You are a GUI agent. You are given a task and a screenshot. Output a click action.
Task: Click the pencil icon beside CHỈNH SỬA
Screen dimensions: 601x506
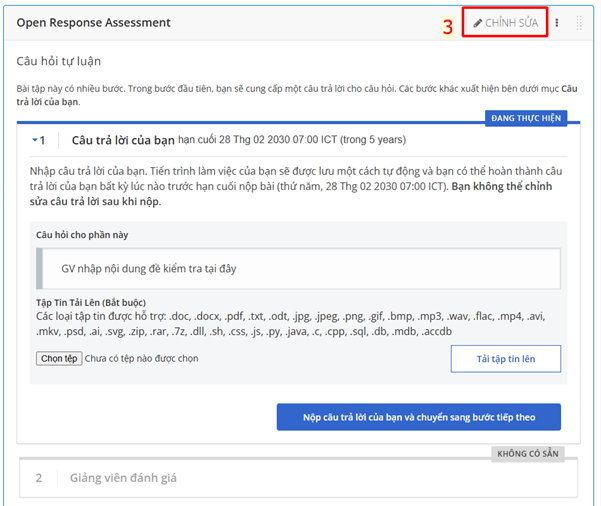pos(477,23)
